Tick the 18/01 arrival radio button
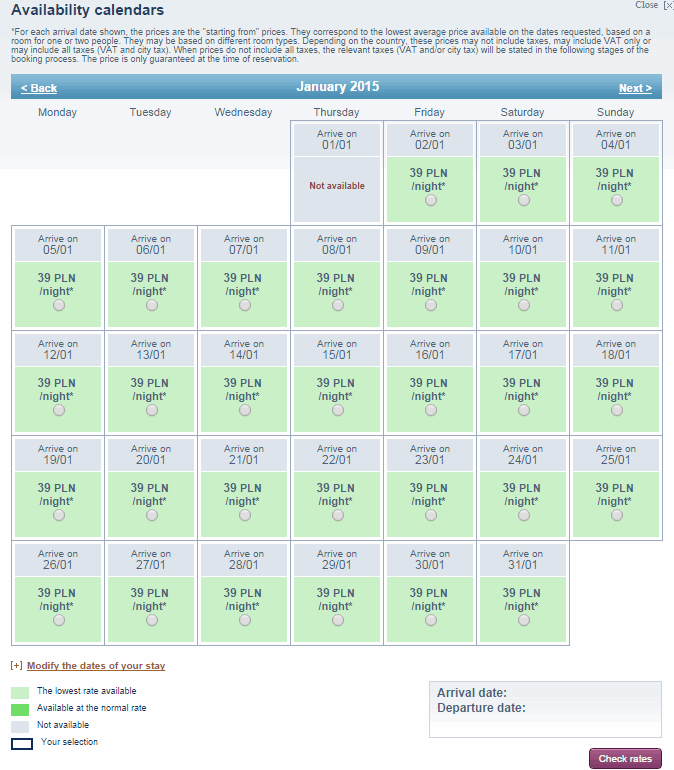The width and height of the screenshot is (674, 770). coord(617,411)
